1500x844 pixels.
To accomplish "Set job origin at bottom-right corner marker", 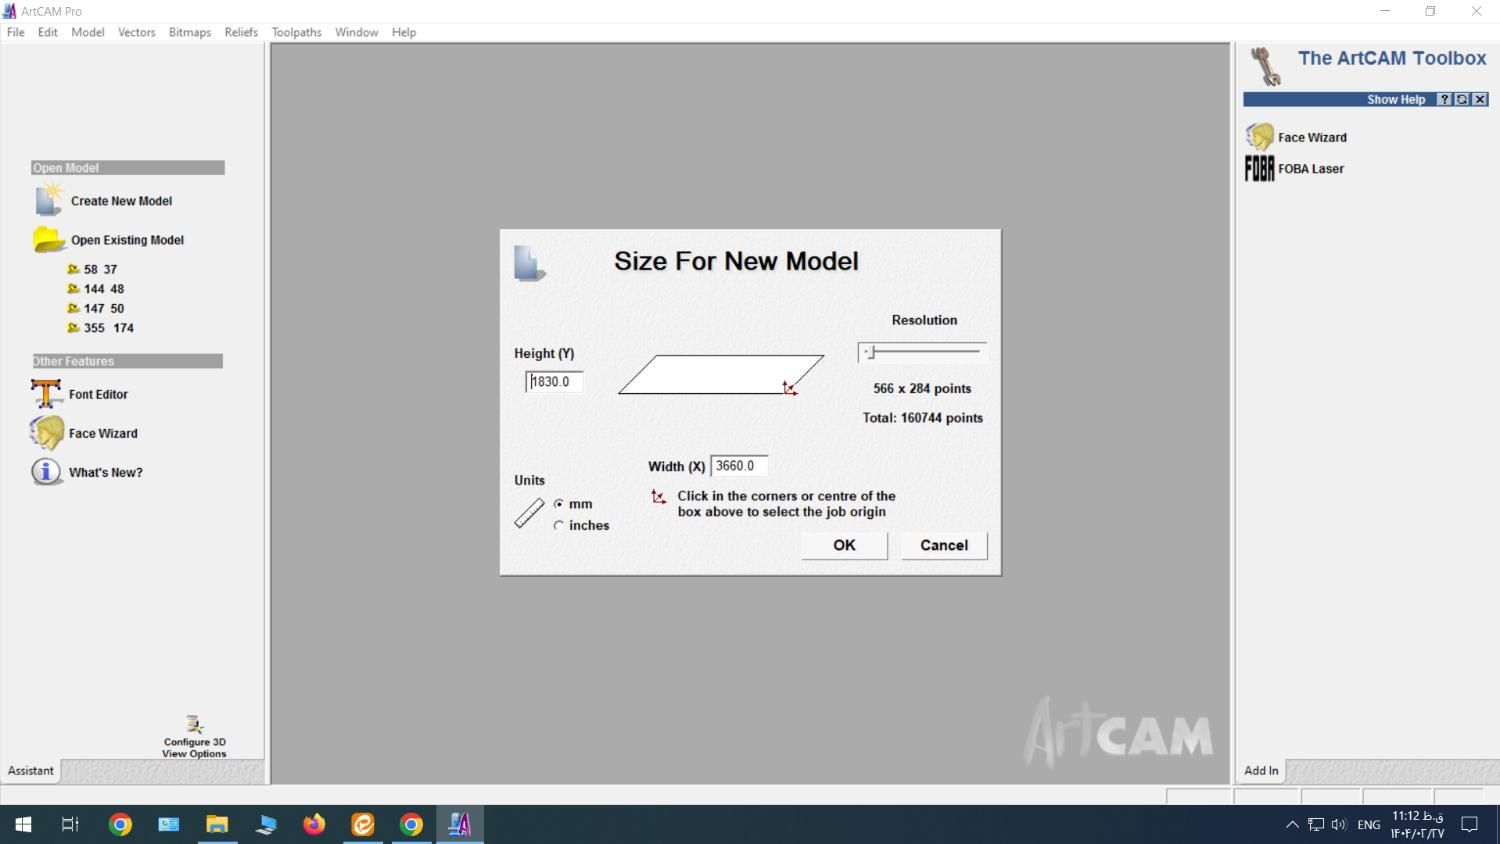I will click(789, 389).
